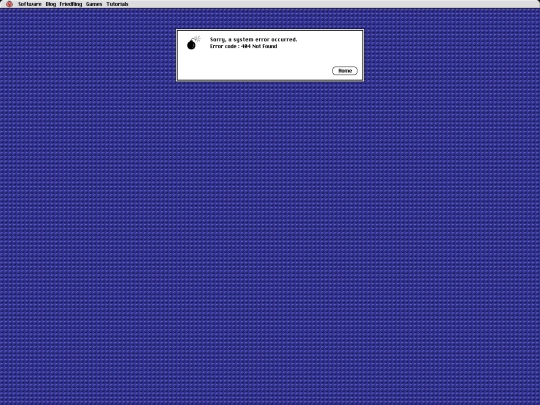Screen dimensions: 540x405
Task: Open the Tutorials menu
Action: [x=117, y=4]
